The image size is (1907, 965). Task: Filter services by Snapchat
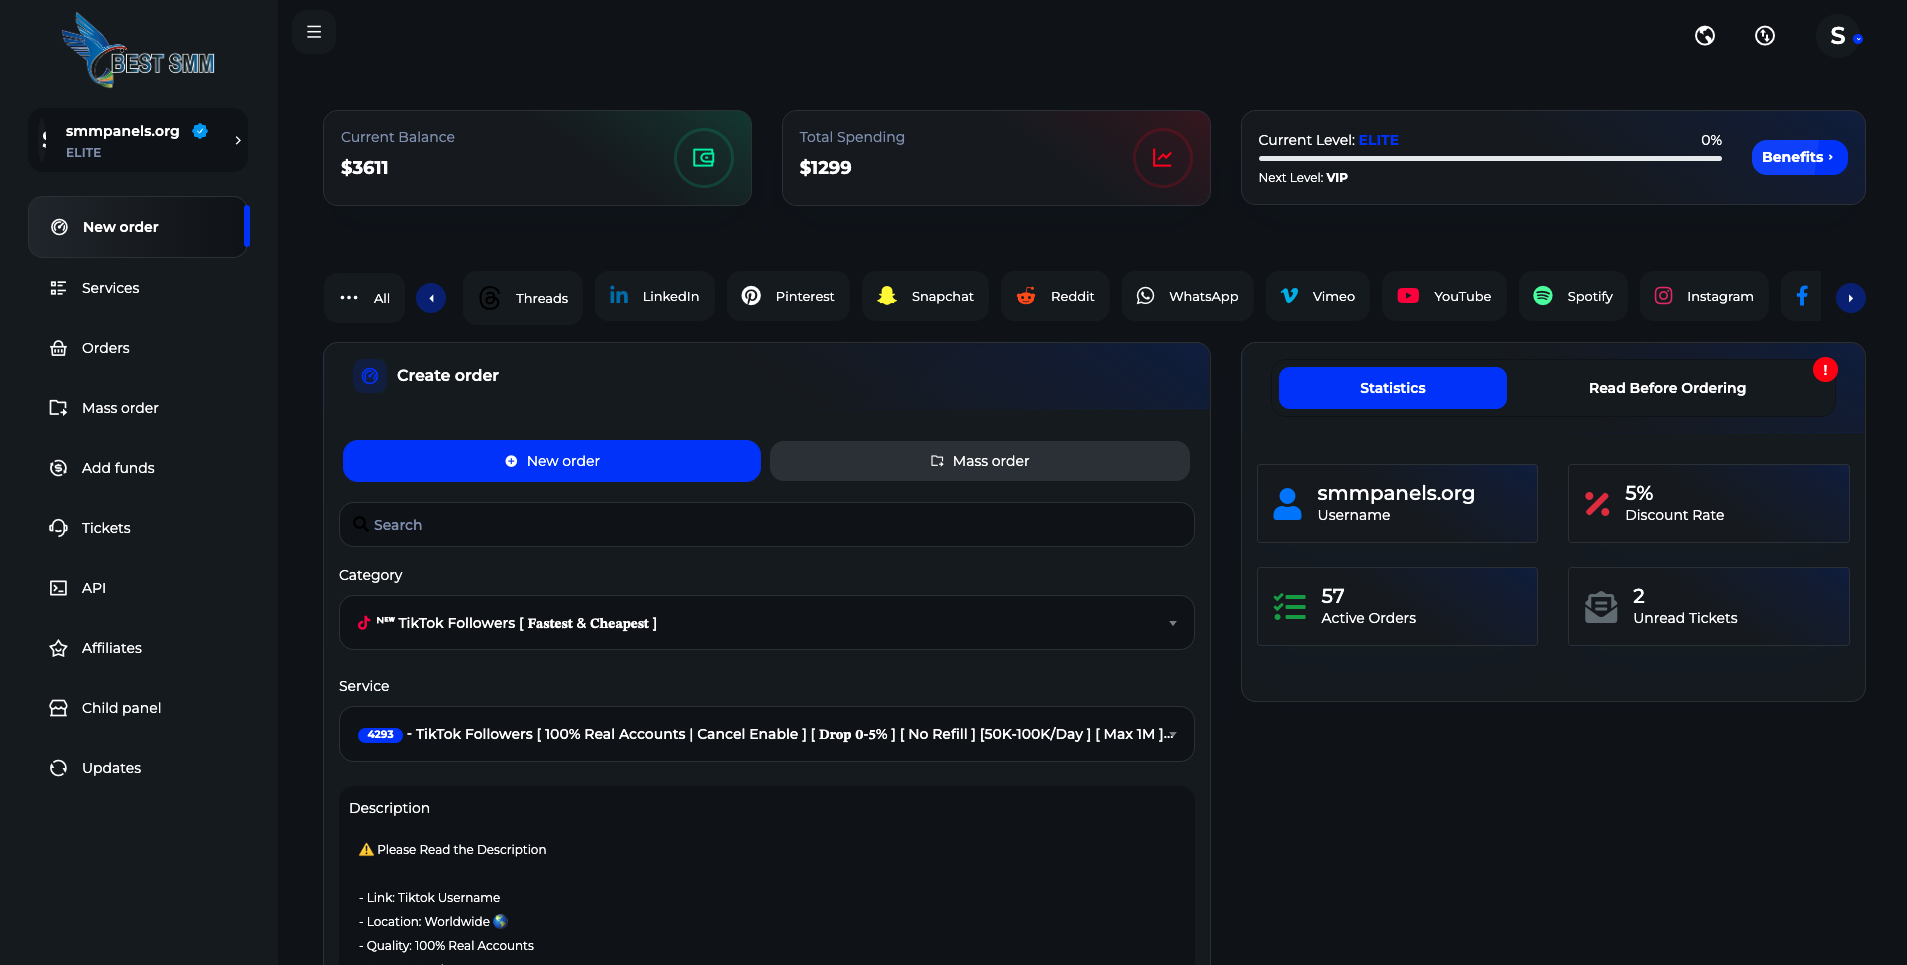click(925, 296)
